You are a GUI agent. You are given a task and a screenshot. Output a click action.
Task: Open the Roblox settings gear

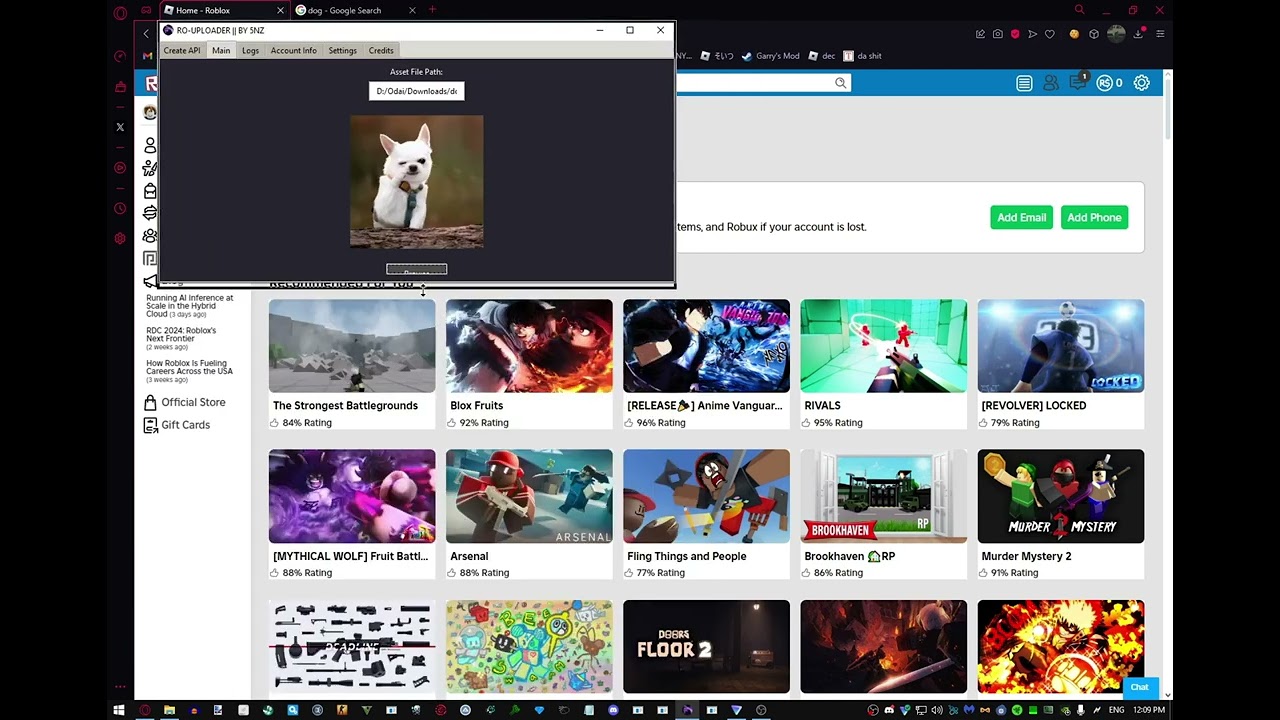coord(1141,83)
